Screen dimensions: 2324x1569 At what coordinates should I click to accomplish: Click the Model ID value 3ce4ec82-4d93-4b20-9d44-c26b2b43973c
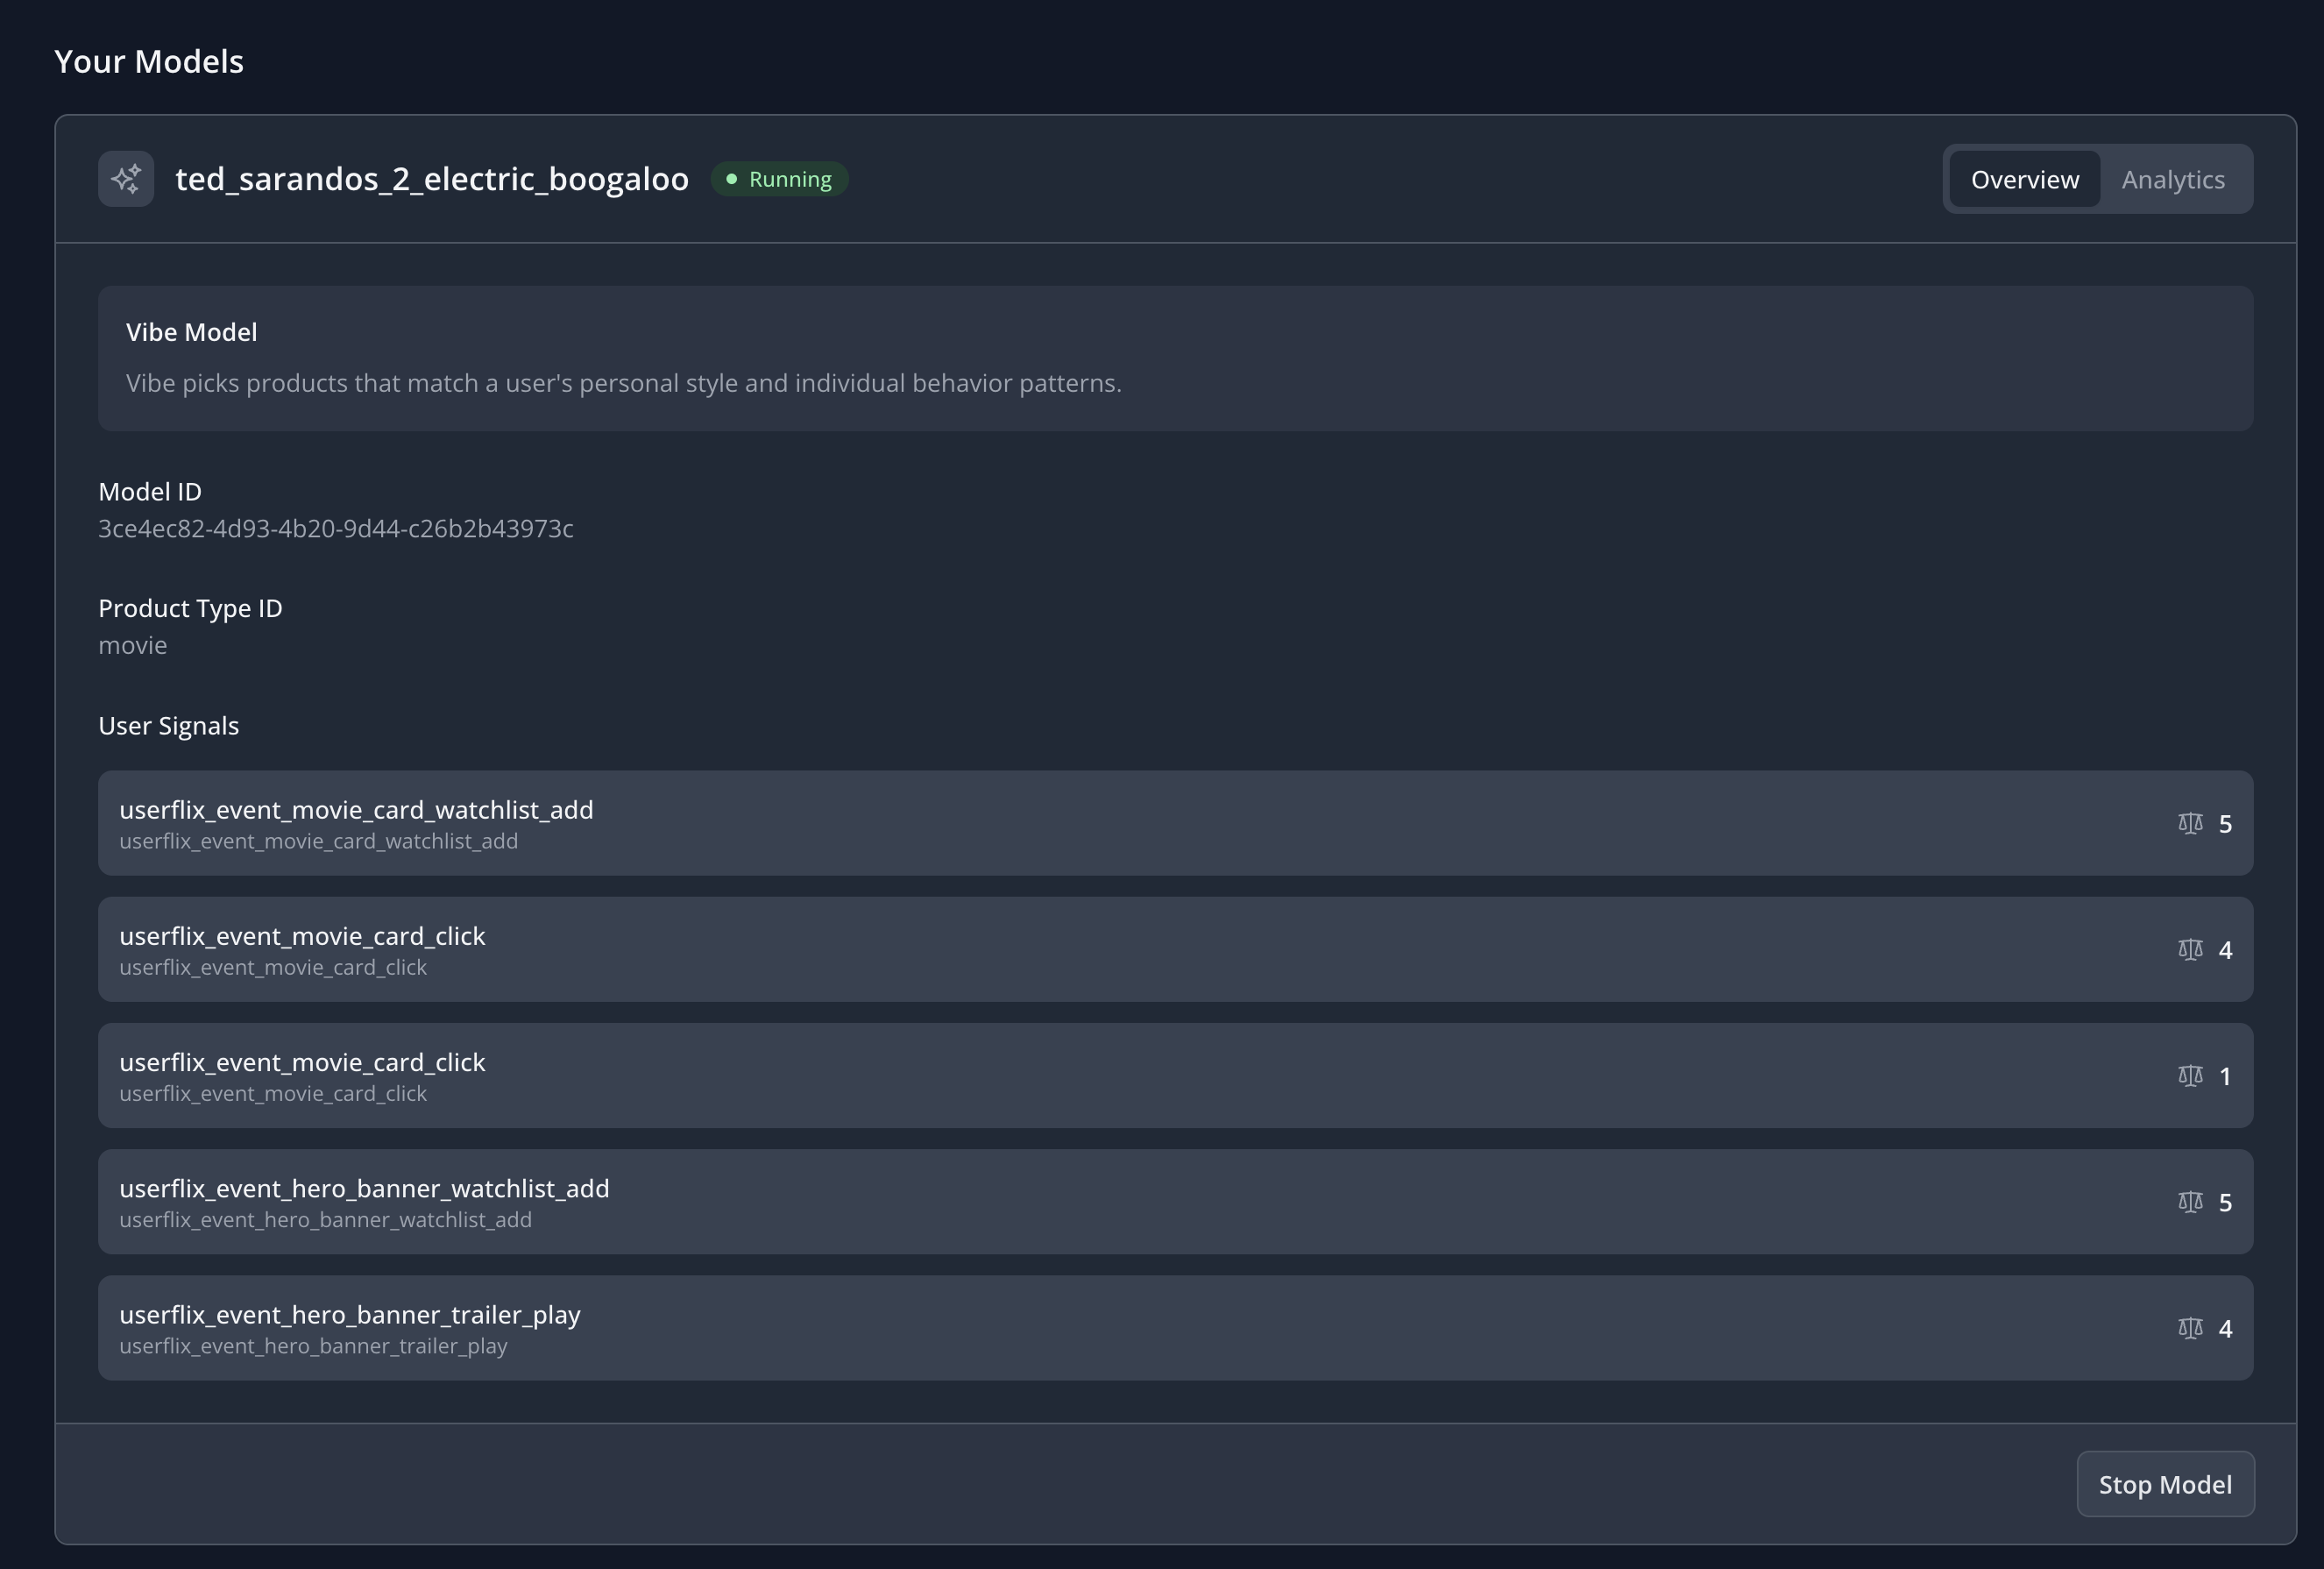(x=336, y=529)
